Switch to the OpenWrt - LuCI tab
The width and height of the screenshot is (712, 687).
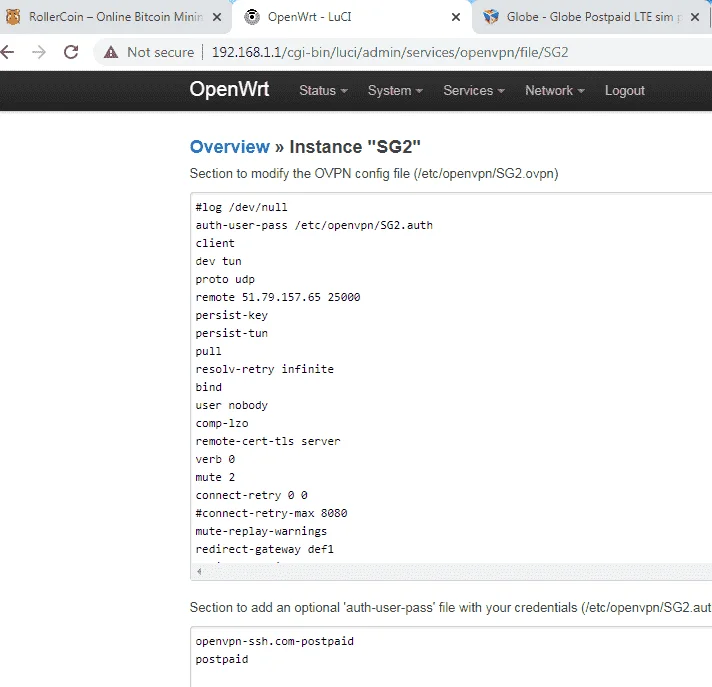[x=352, y=17]
